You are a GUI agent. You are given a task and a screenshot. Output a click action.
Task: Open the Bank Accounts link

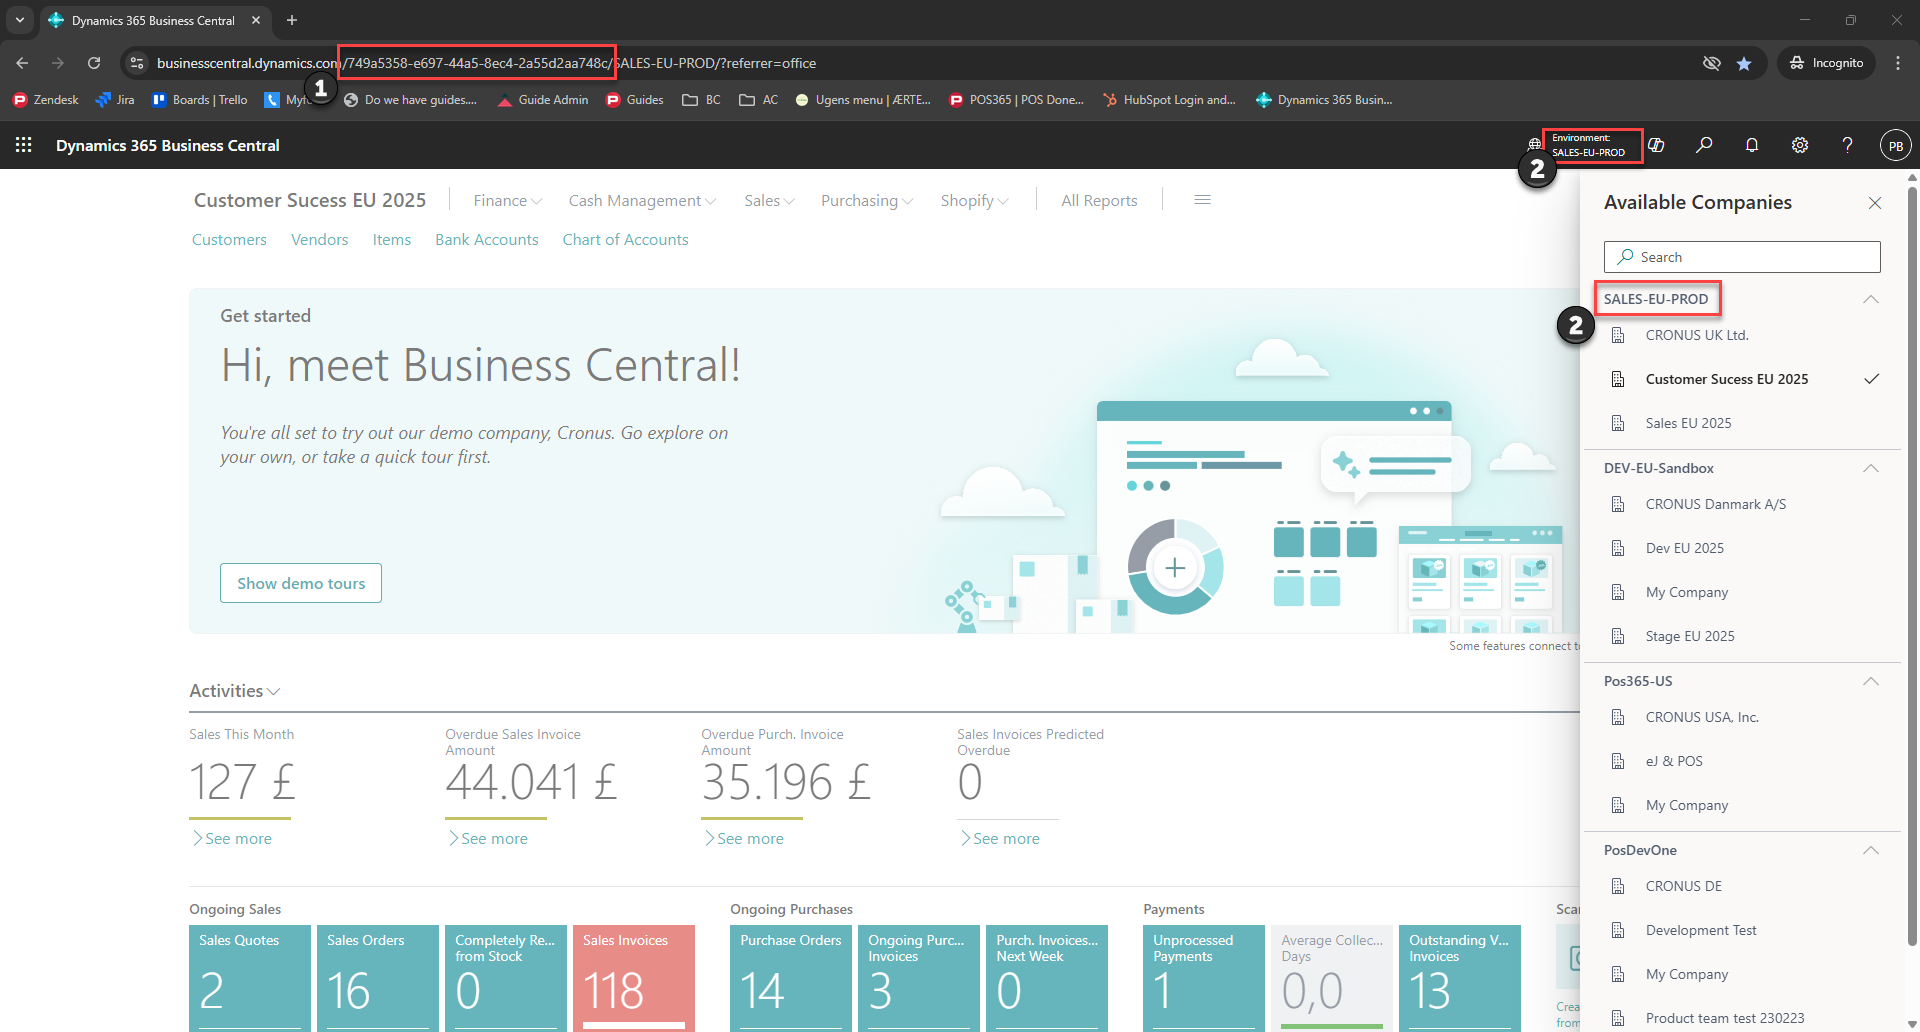pyautogui.click(x=487, y=240)
